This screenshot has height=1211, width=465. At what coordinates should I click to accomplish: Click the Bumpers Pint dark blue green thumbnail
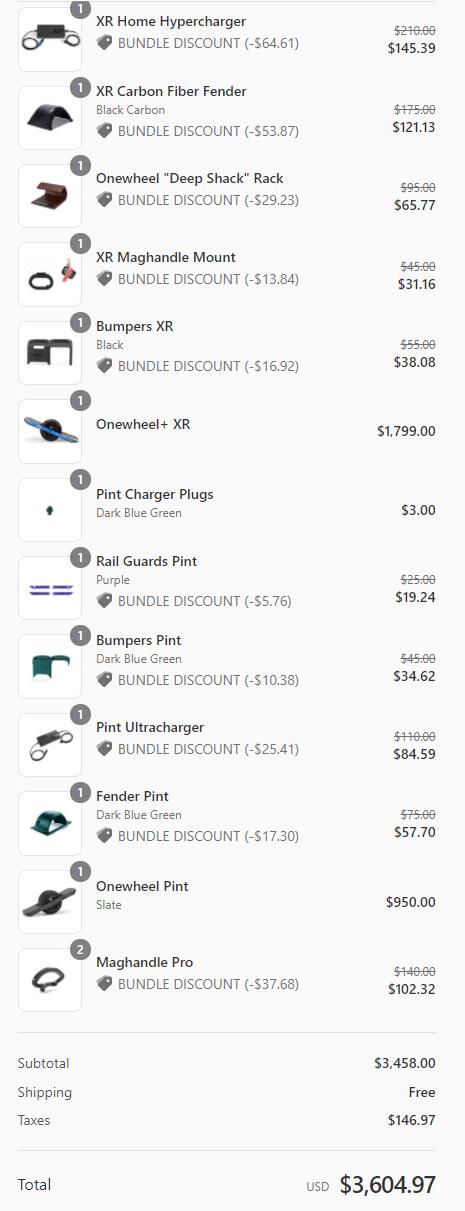click(50, 666)
